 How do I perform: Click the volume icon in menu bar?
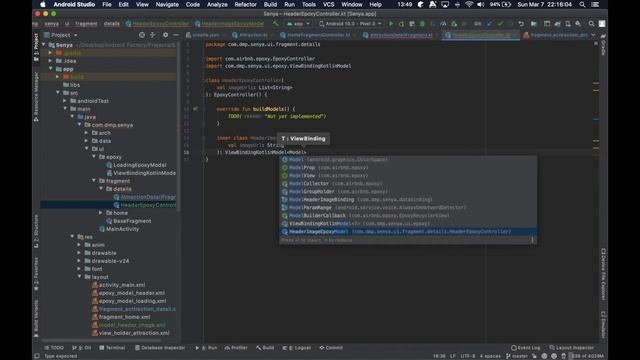481,4
